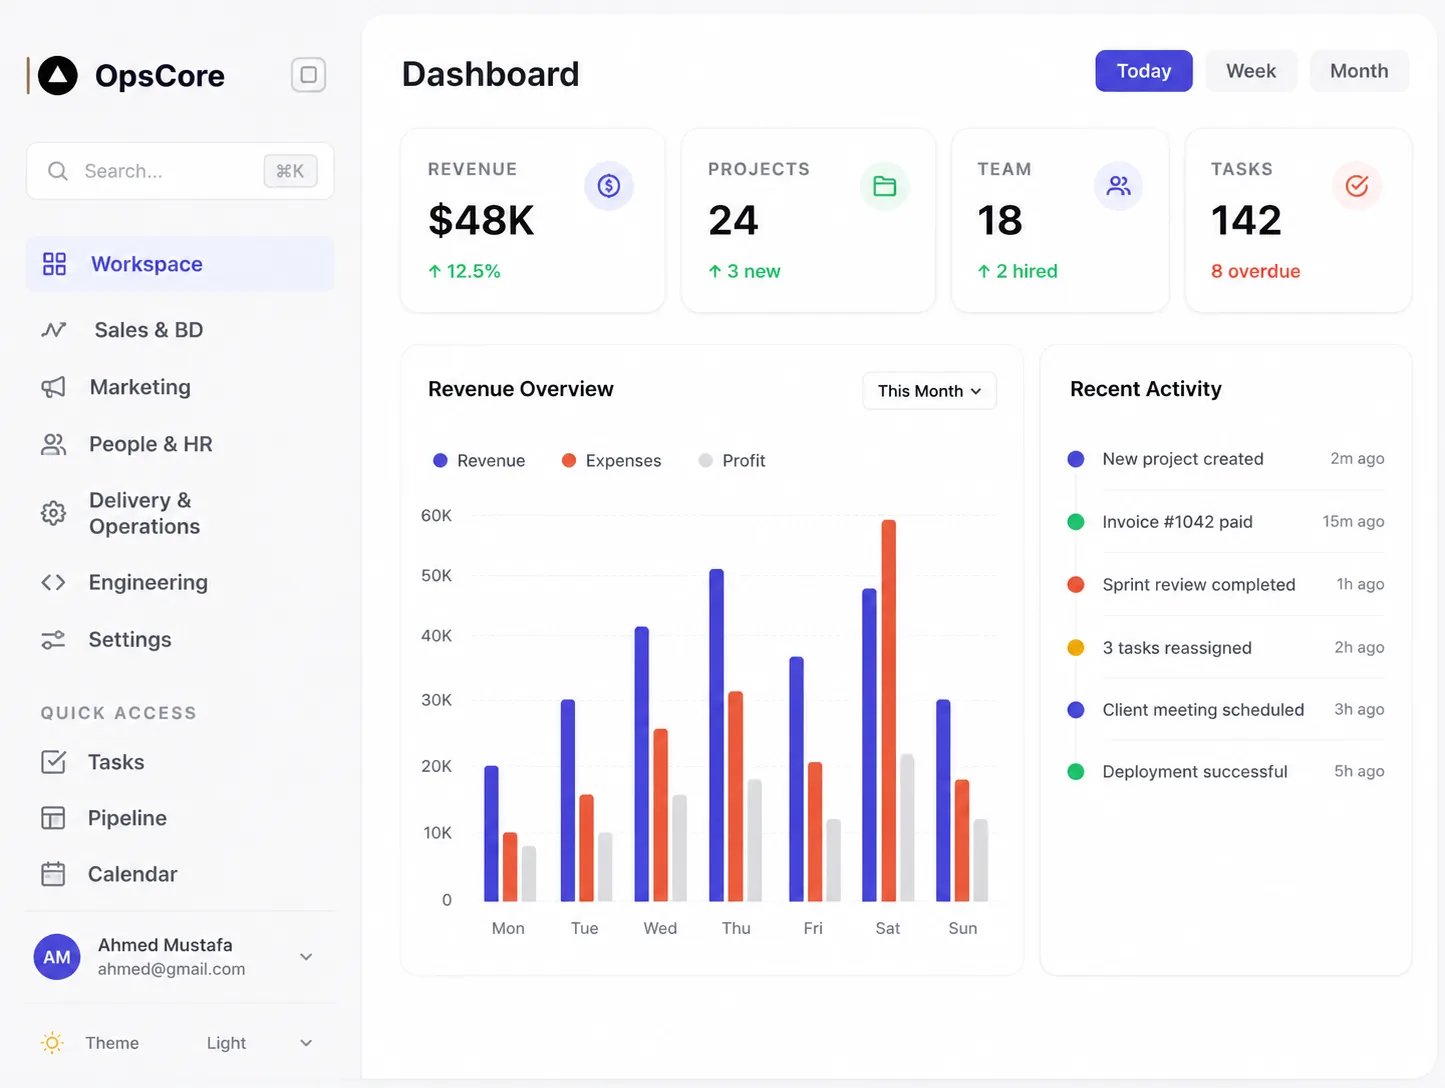The width and height of the screenshot is (1445, 1088).
Task: Click the Pipeline layout icon
Action: (53, 818)
